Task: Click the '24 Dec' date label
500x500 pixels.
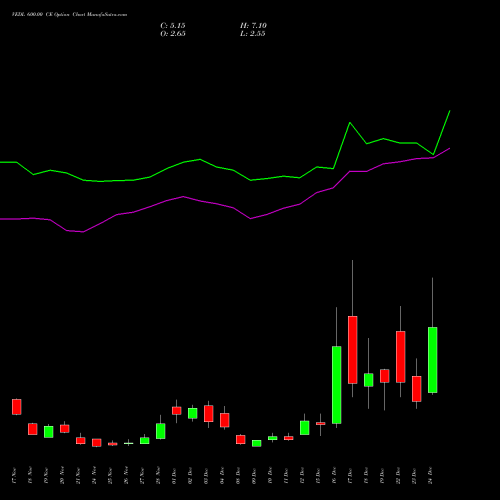Action: pyautogui.click(x=430, y=476)
